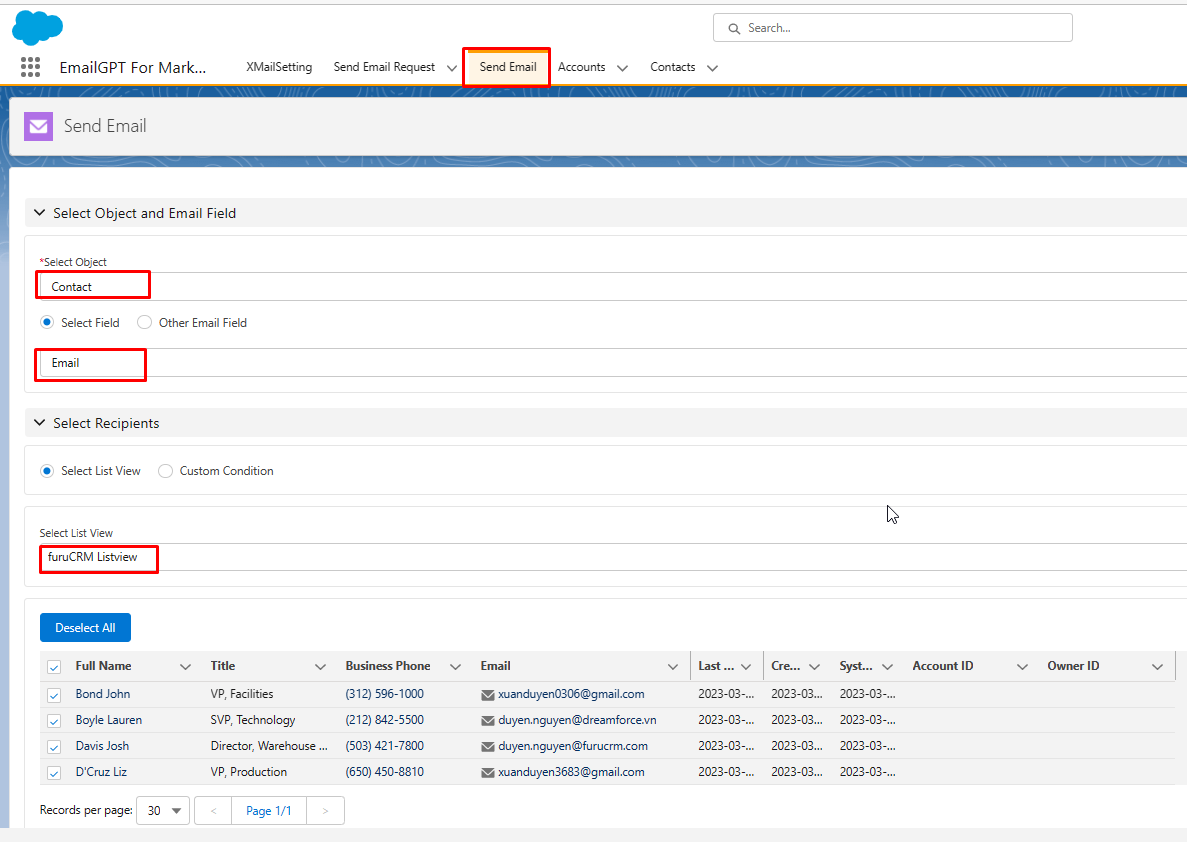
Task: Click email link duyen.nguyen@dreamforce.vn
Action: click(x=578, y=720)
